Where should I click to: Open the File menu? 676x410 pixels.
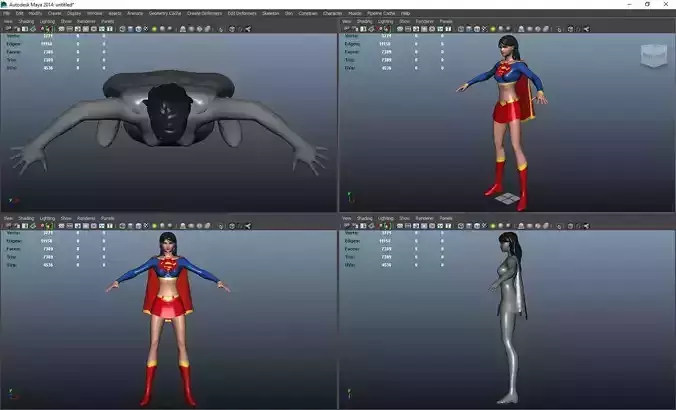coord(6,13)
